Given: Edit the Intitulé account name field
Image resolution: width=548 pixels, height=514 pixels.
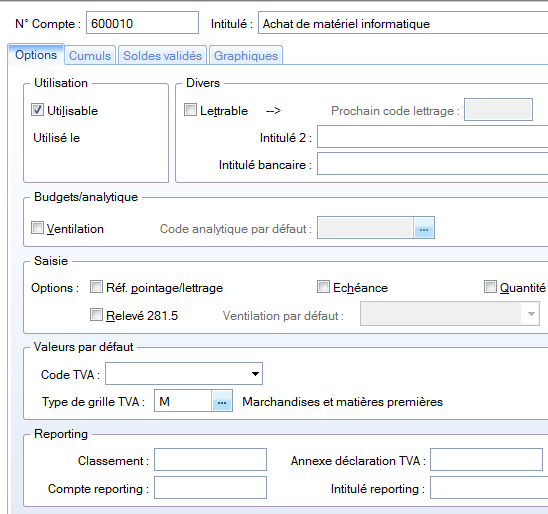Looking at the screenshot, I should coord(403,23).
